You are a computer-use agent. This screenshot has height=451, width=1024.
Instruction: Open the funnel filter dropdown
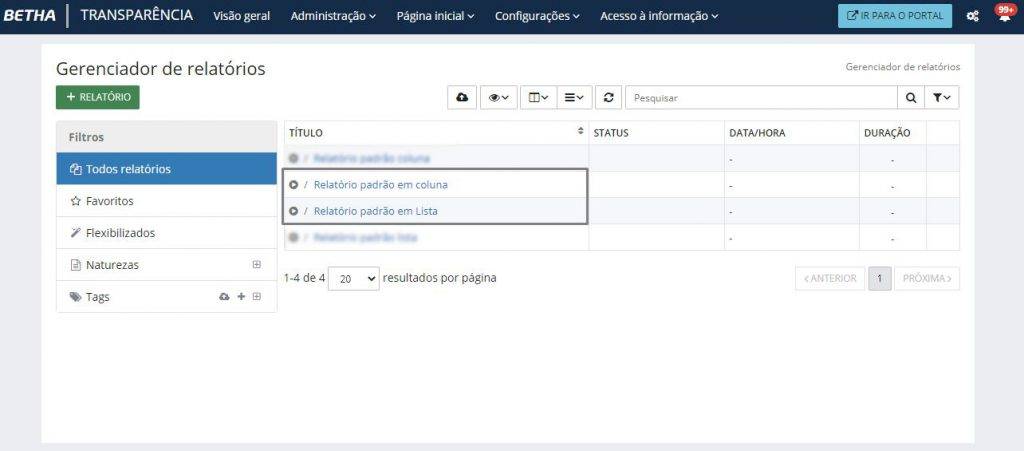pyautogui.click(x=942, y=98)
